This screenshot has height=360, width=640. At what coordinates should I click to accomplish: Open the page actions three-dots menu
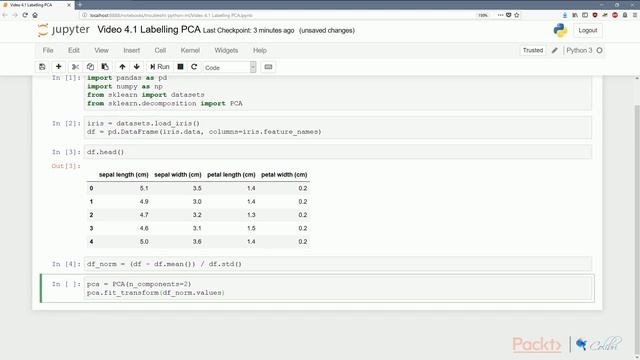(500, 15)
